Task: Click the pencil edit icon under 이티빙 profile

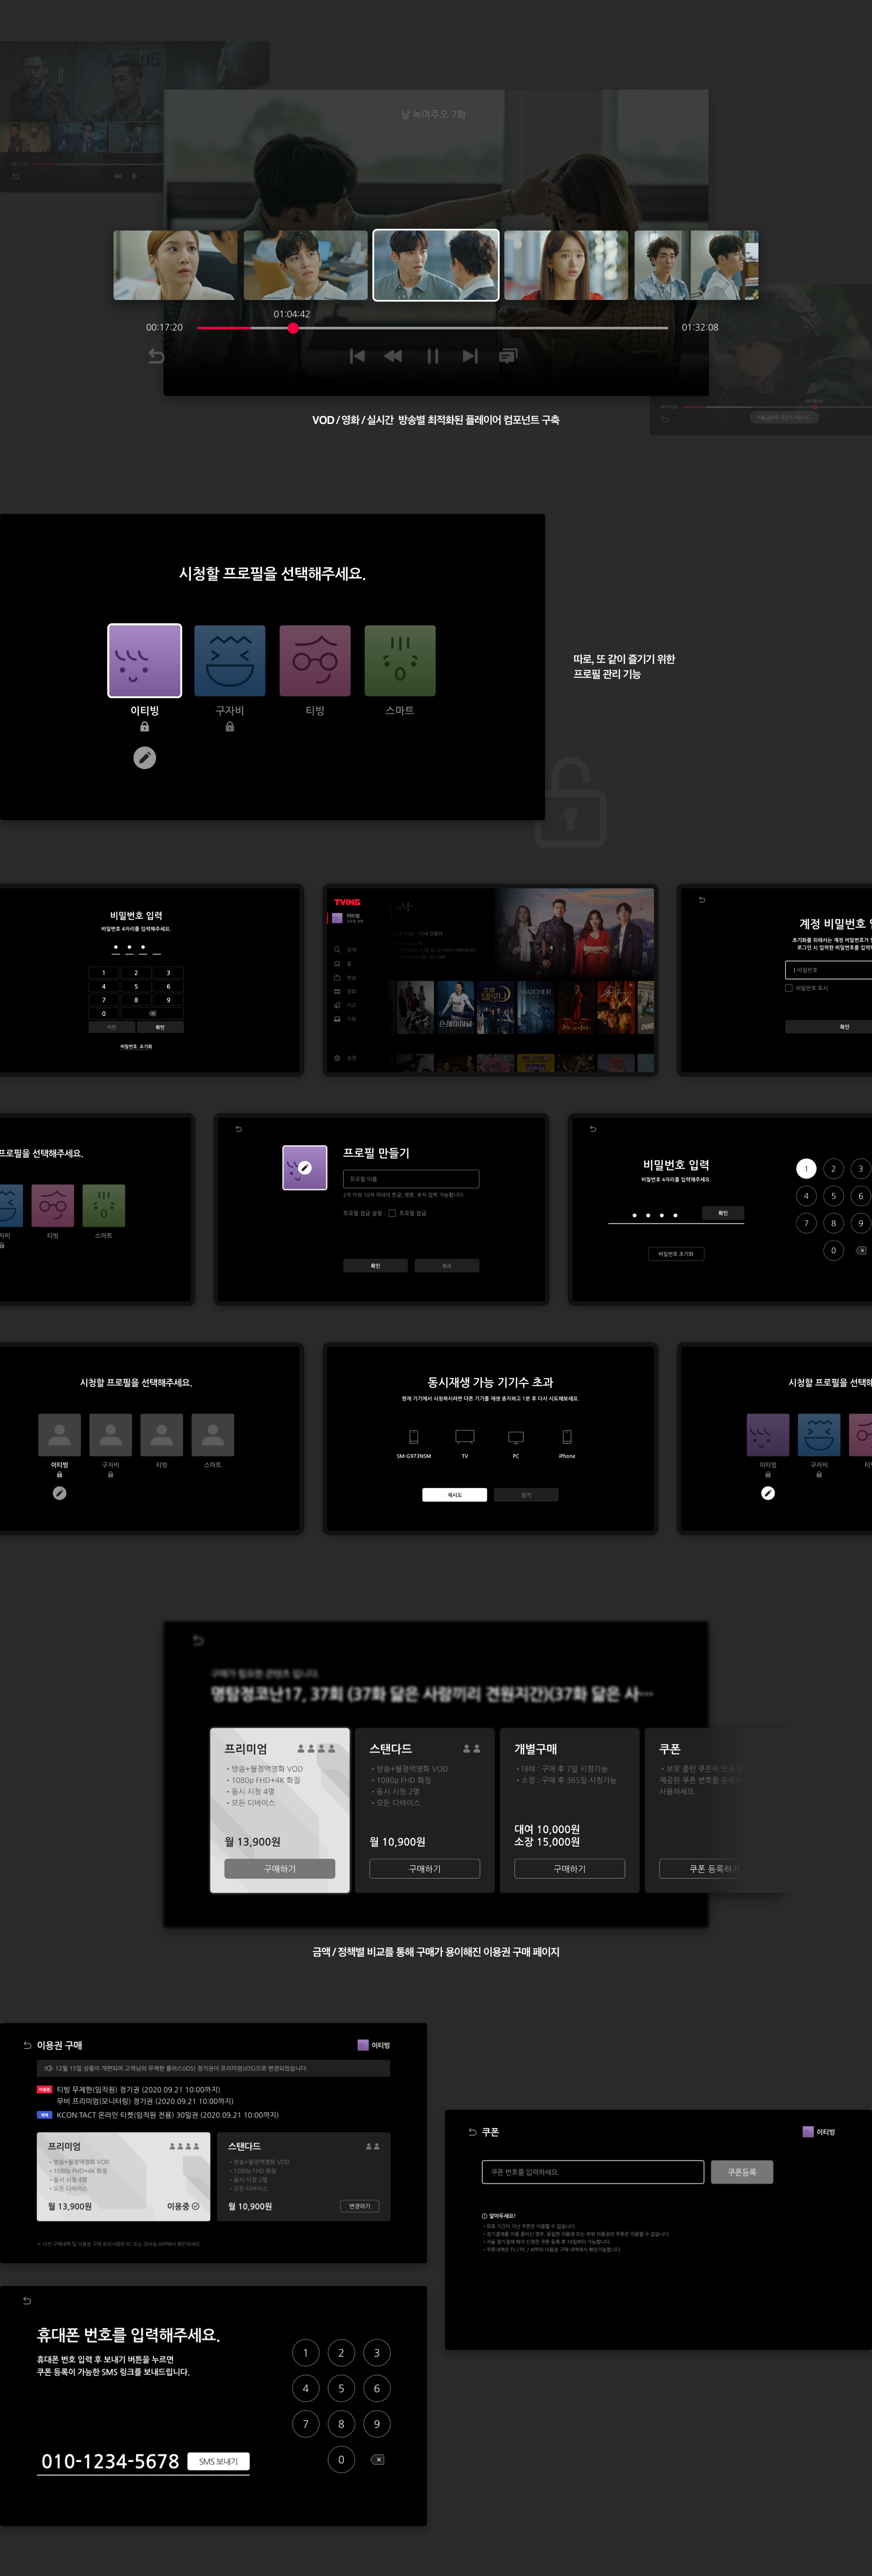Action: click(x=145, y=758)
